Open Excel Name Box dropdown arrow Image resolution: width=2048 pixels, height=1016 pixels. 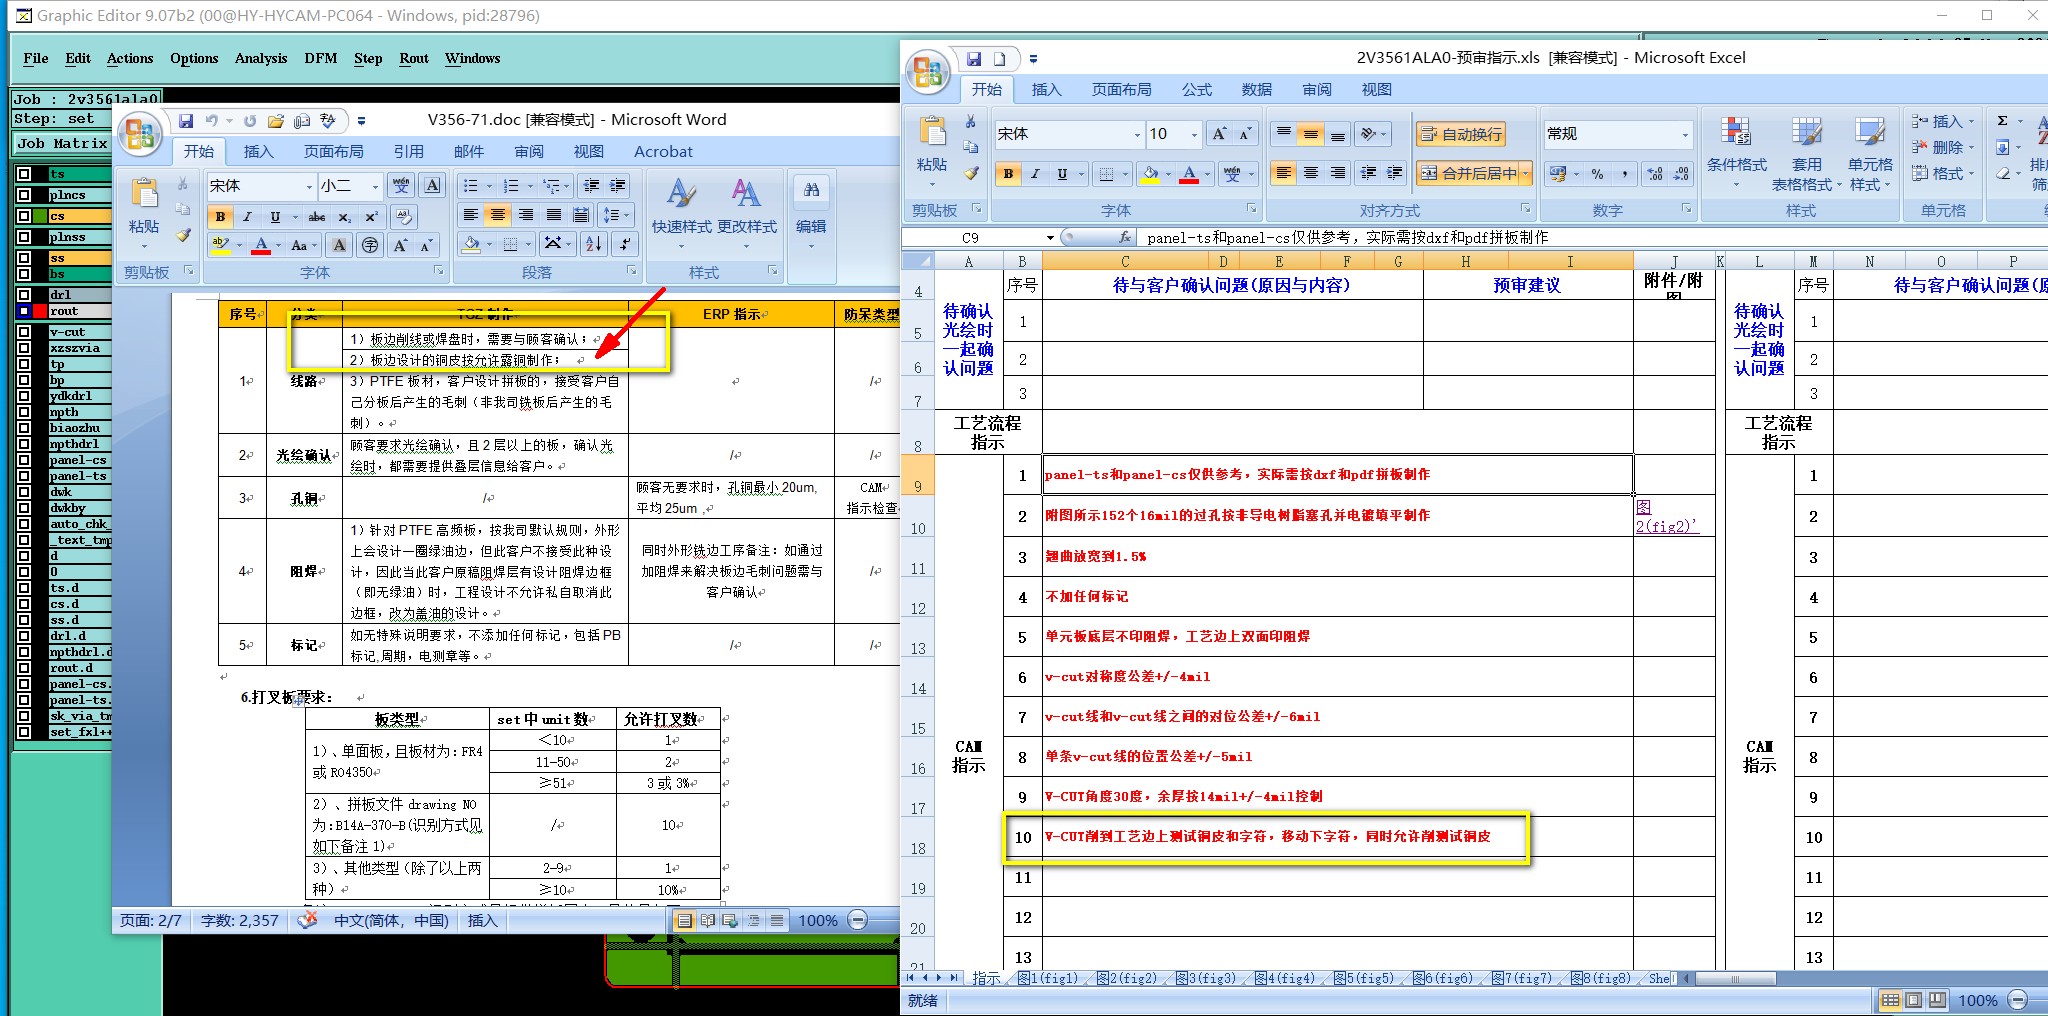[x=1050, y=238]
